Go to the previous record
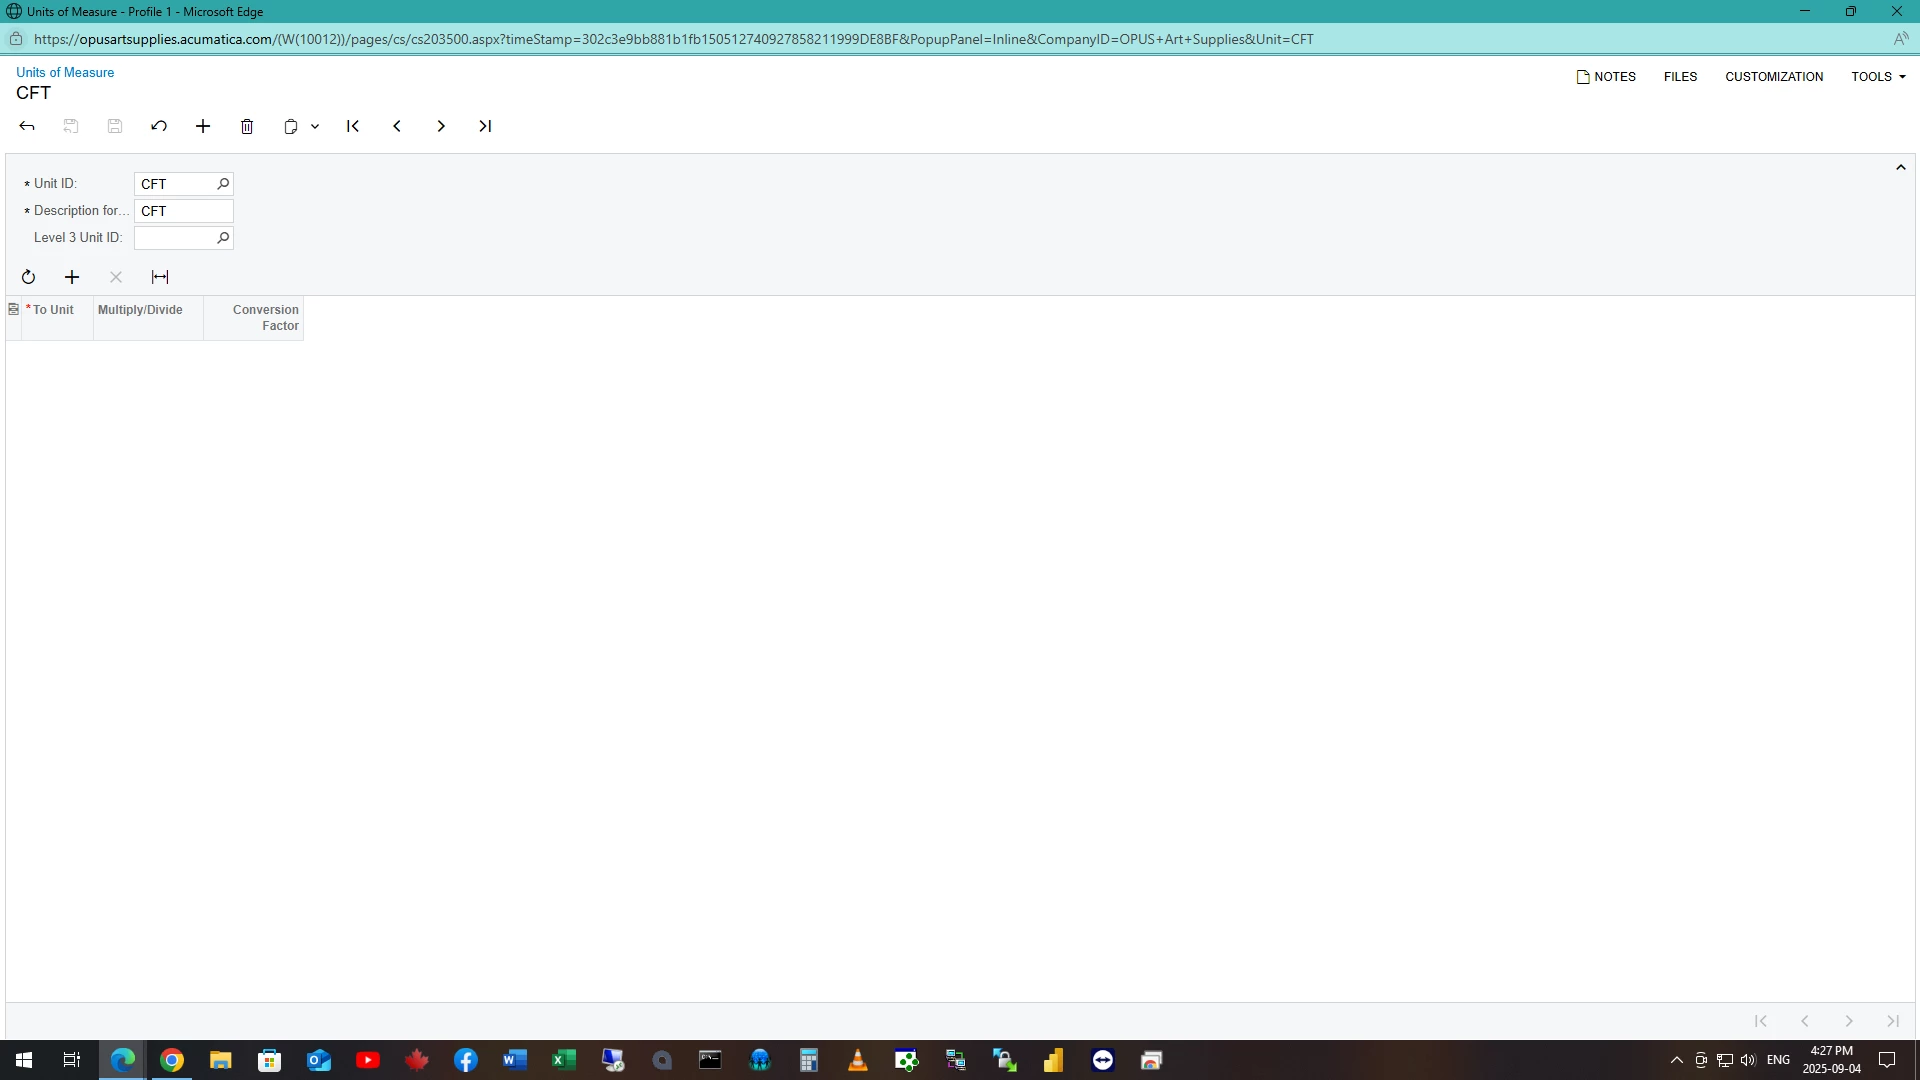The height and width of the screenshot is (1080, 1920). pos(397,126)
